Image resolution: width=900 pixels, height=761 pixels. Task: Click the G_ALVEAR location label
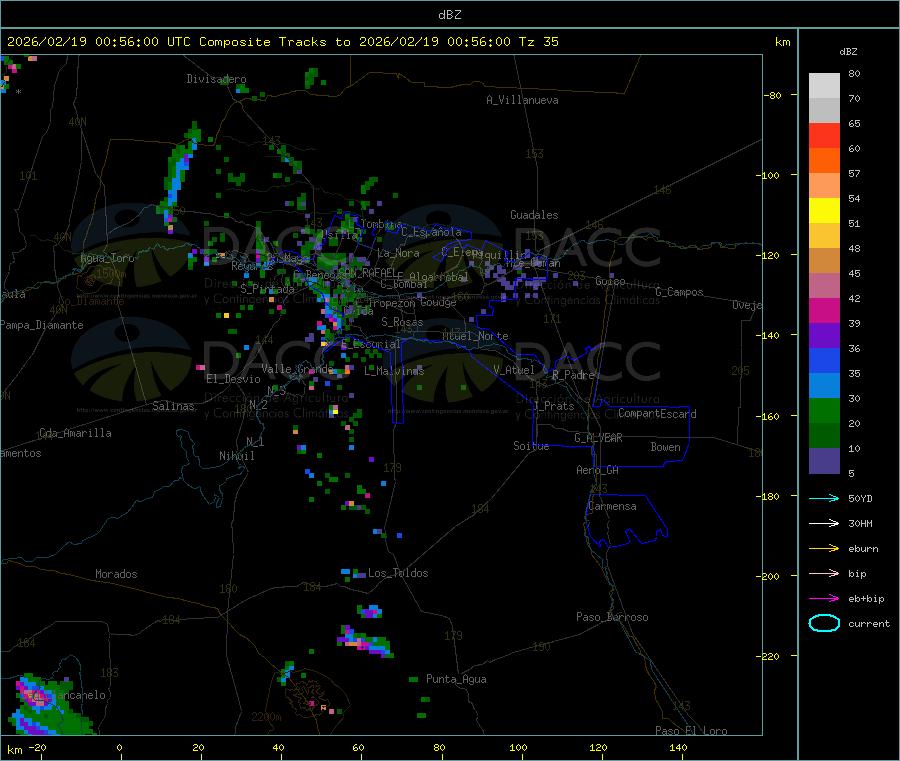(598, 438)
